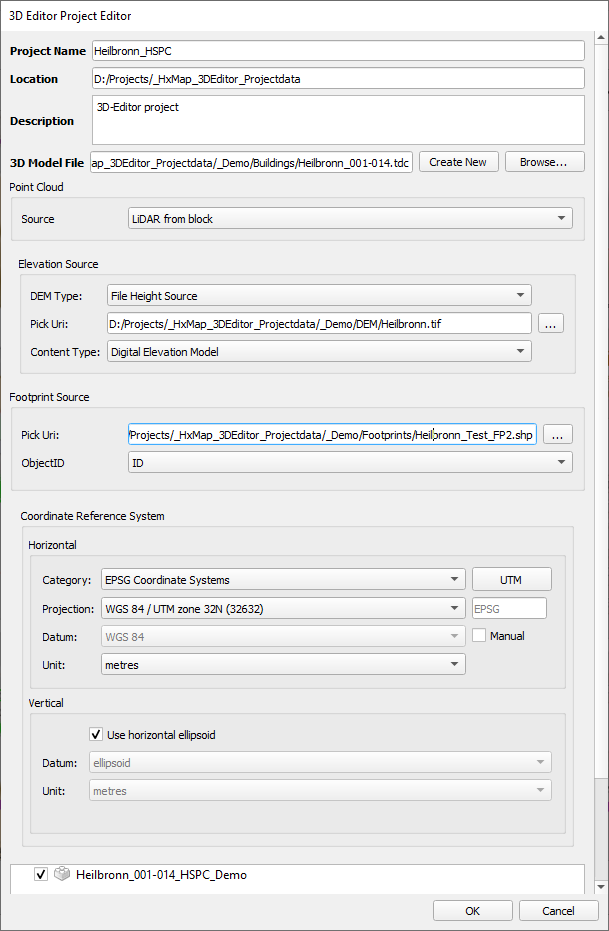The height and width of the screenshot is (931, 609).
Task: Click the EPSG code input field
Action: [508, 608]
